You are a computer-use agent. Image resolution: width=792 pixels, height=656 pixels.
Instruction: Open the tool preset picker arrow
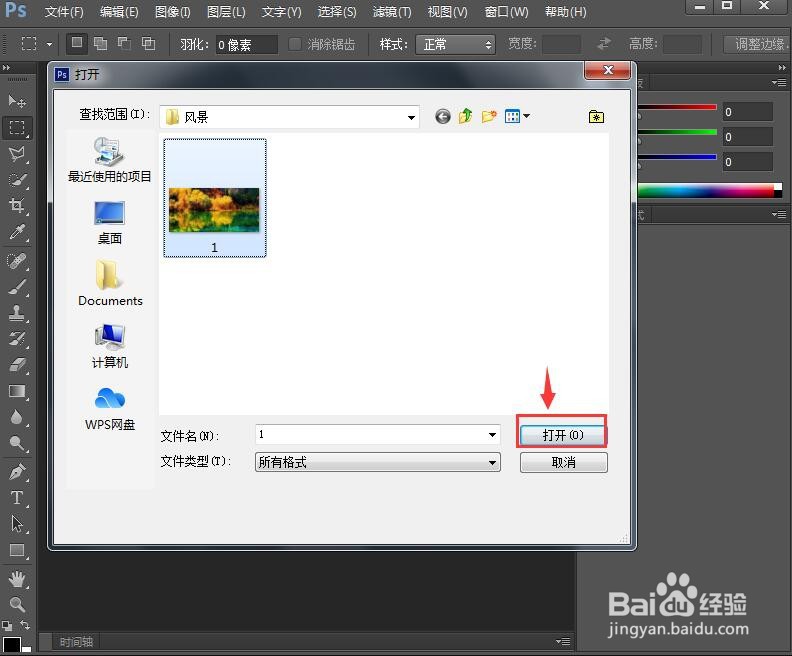(49, 44)
